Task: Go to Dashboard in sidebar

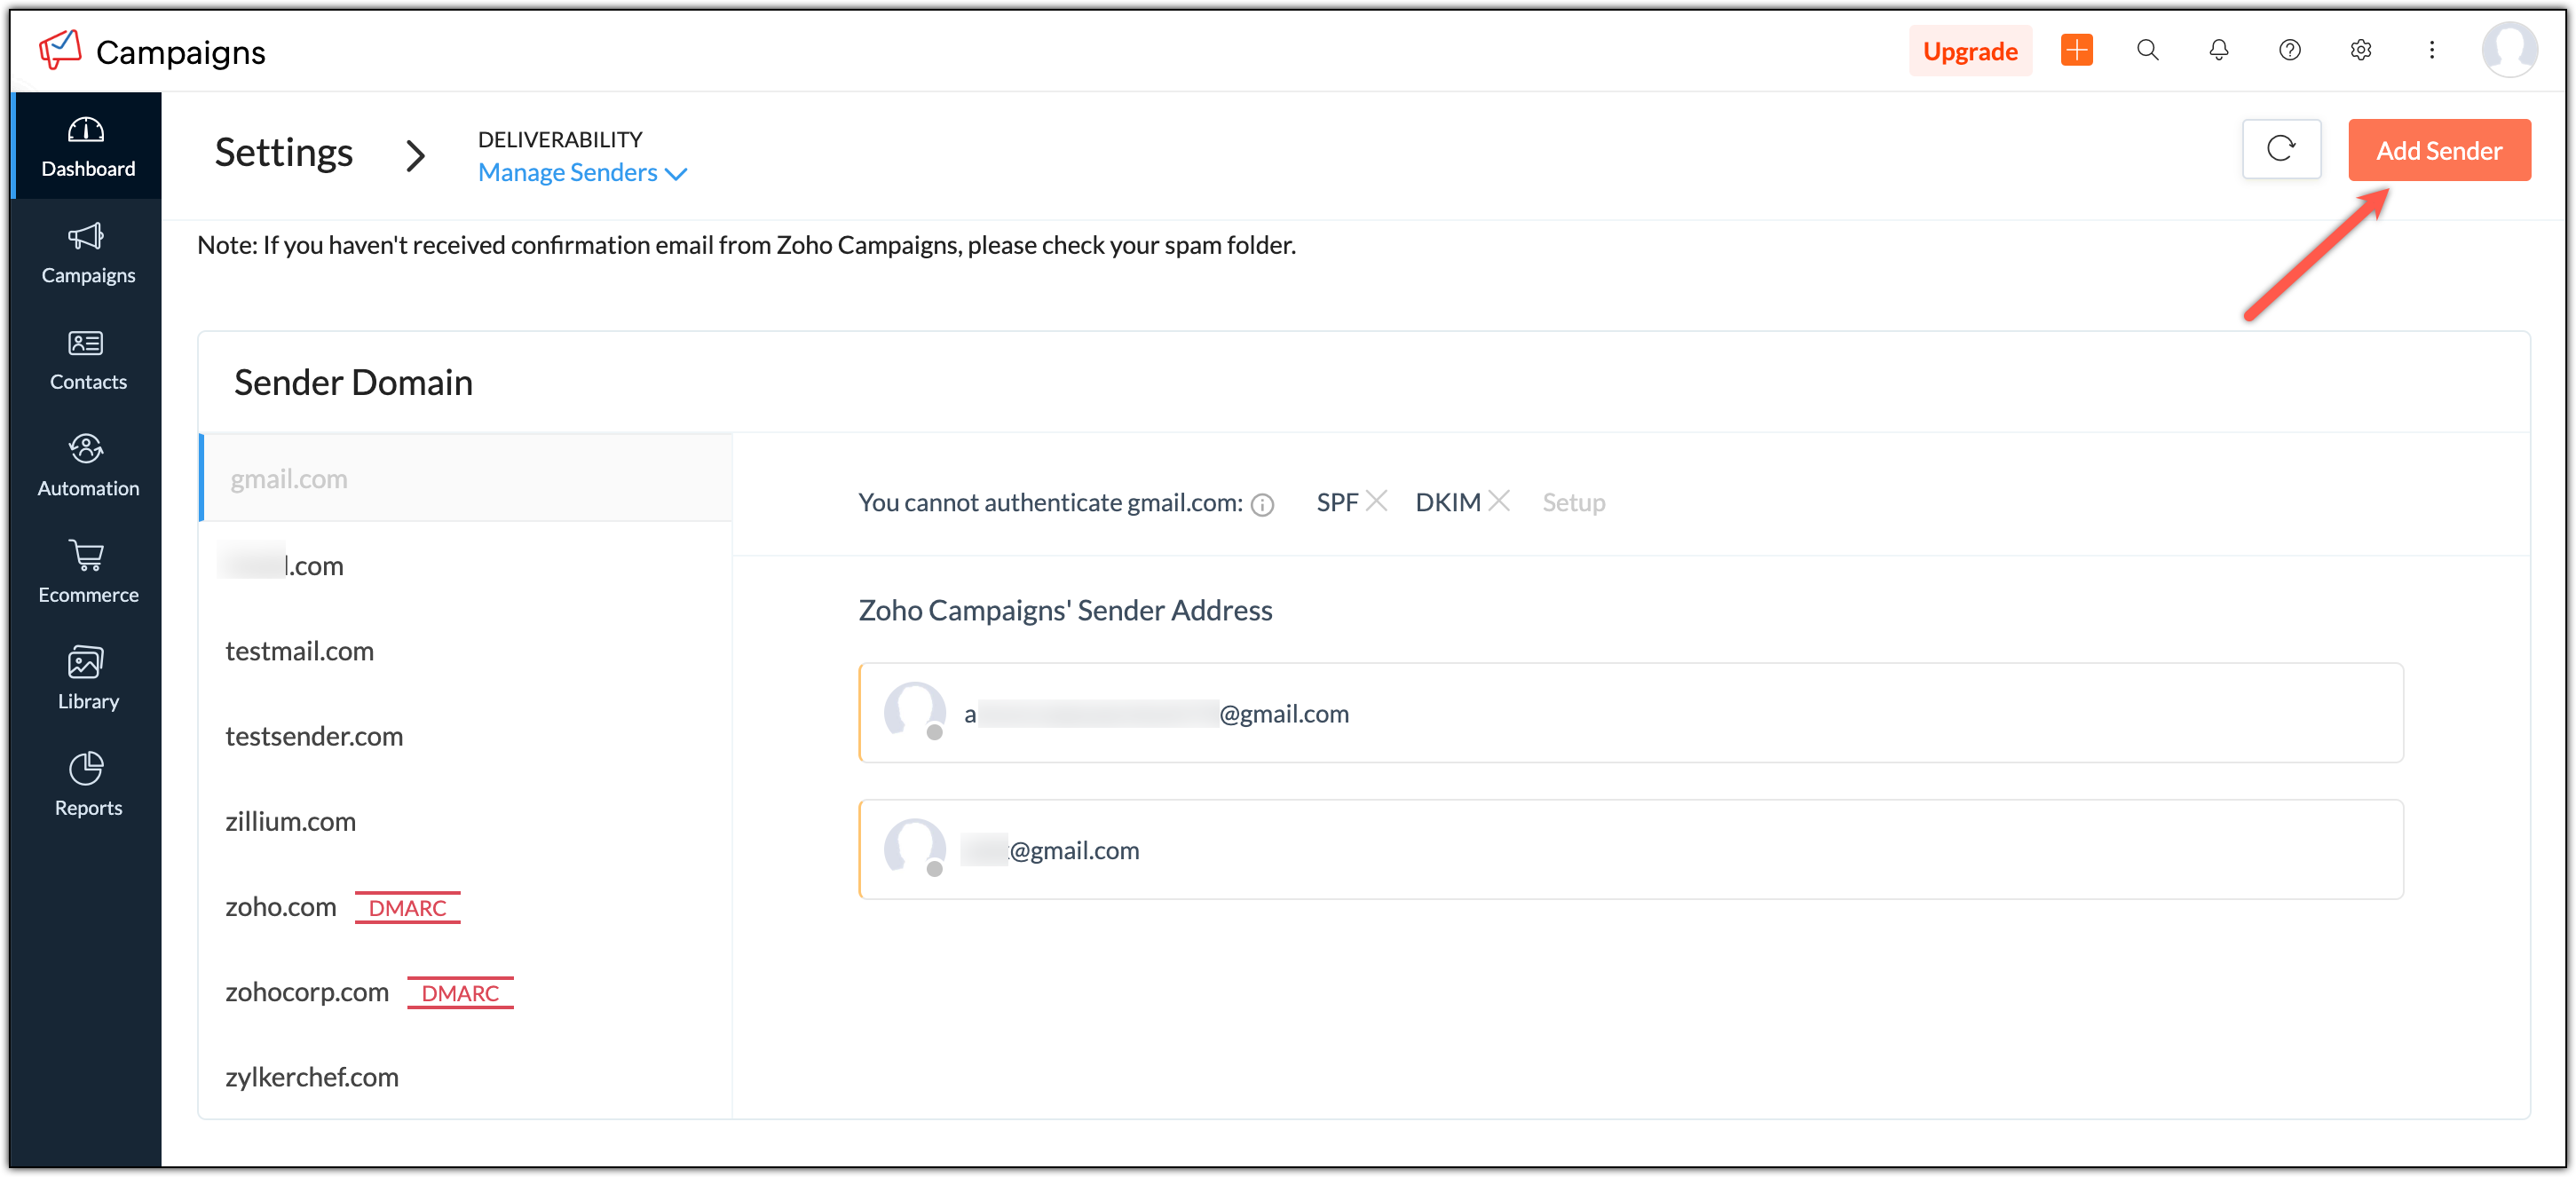Action: click(x=87, y=146)
